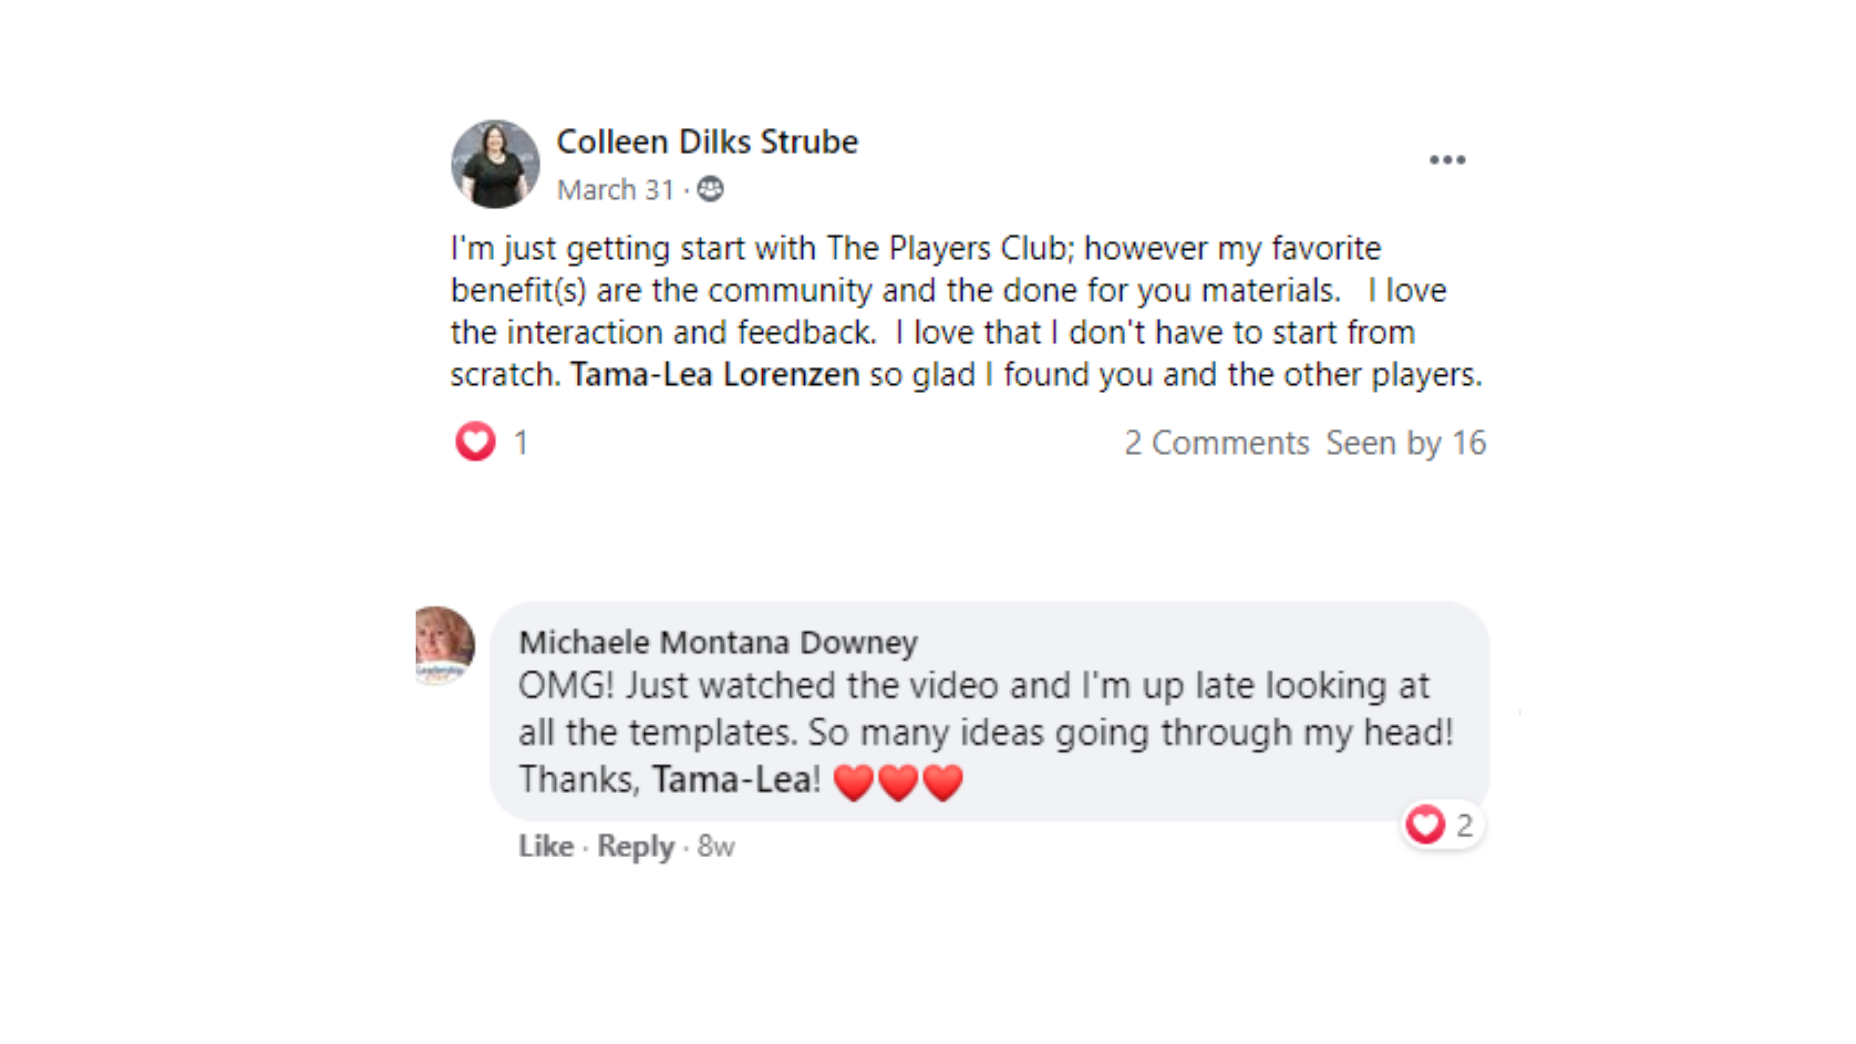View the Seen by 16 list
1856x1044 pixels.
(x=1406, y=443)
